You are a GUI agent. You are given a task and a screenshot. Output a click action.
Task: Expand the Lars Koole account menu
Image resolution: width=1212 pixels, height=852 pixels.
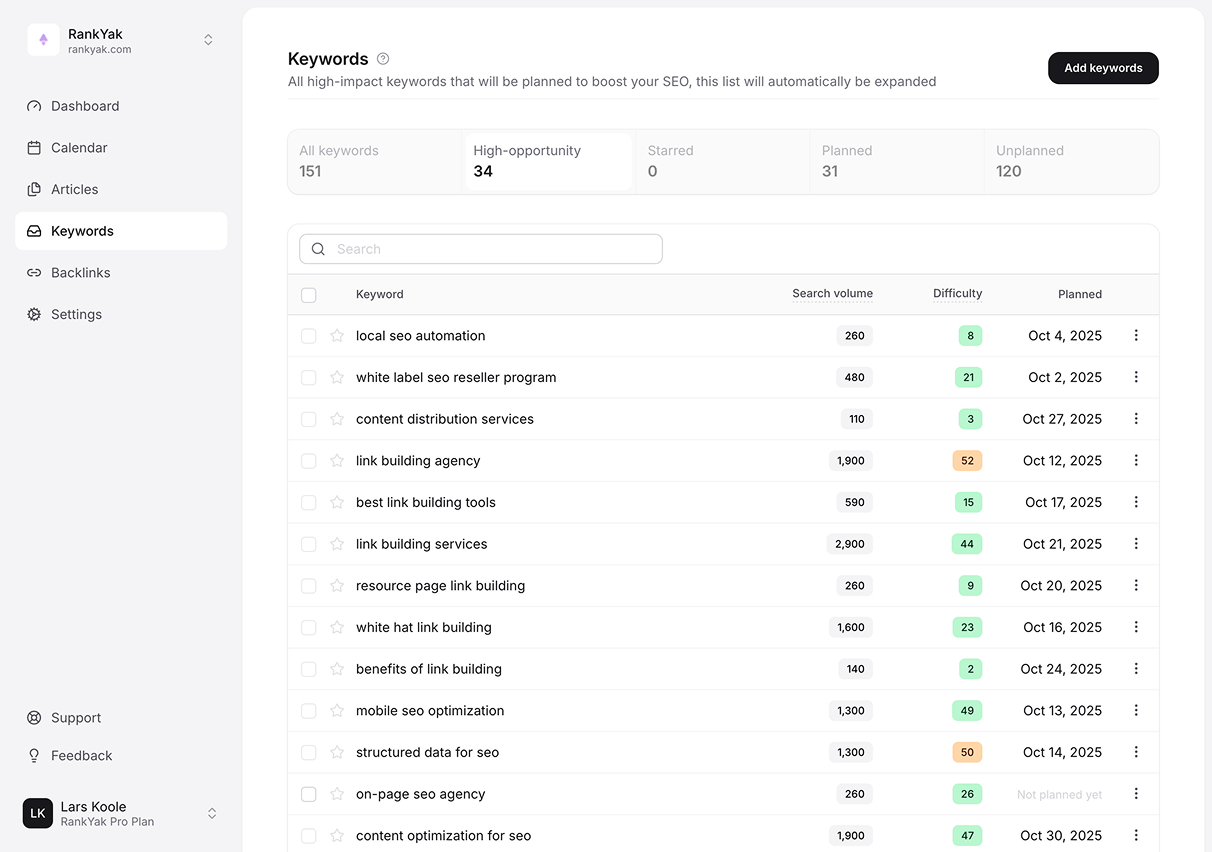point(212,814)
